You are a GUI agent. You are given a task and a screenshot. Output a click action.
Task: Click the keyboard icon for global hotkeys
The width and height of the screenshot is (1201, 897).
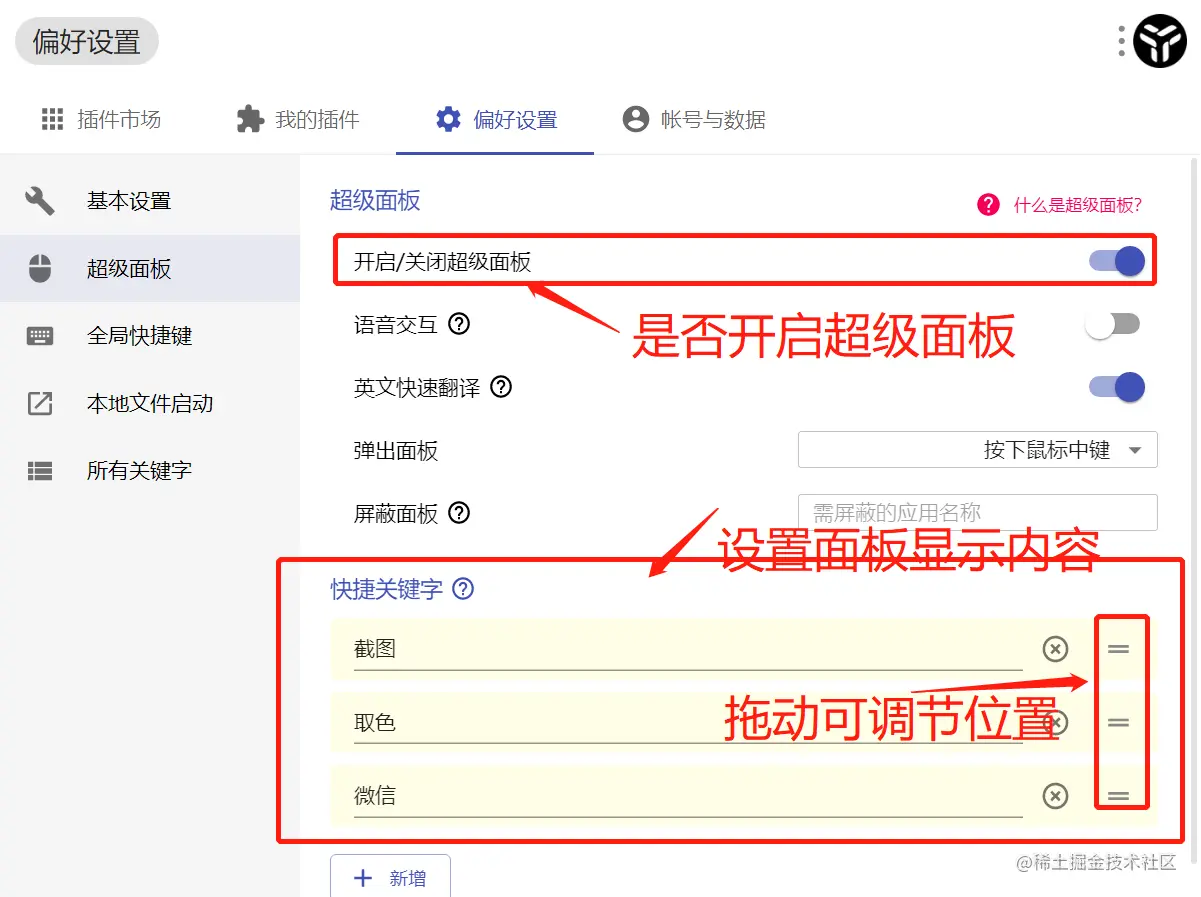click(40, 336)
